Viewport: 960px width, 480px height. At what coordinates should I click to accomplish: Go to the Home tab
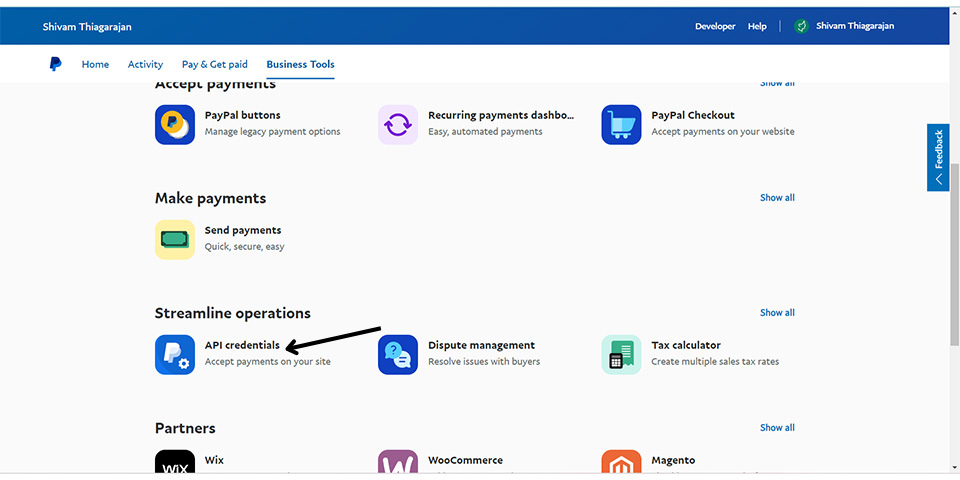(95, 64)
